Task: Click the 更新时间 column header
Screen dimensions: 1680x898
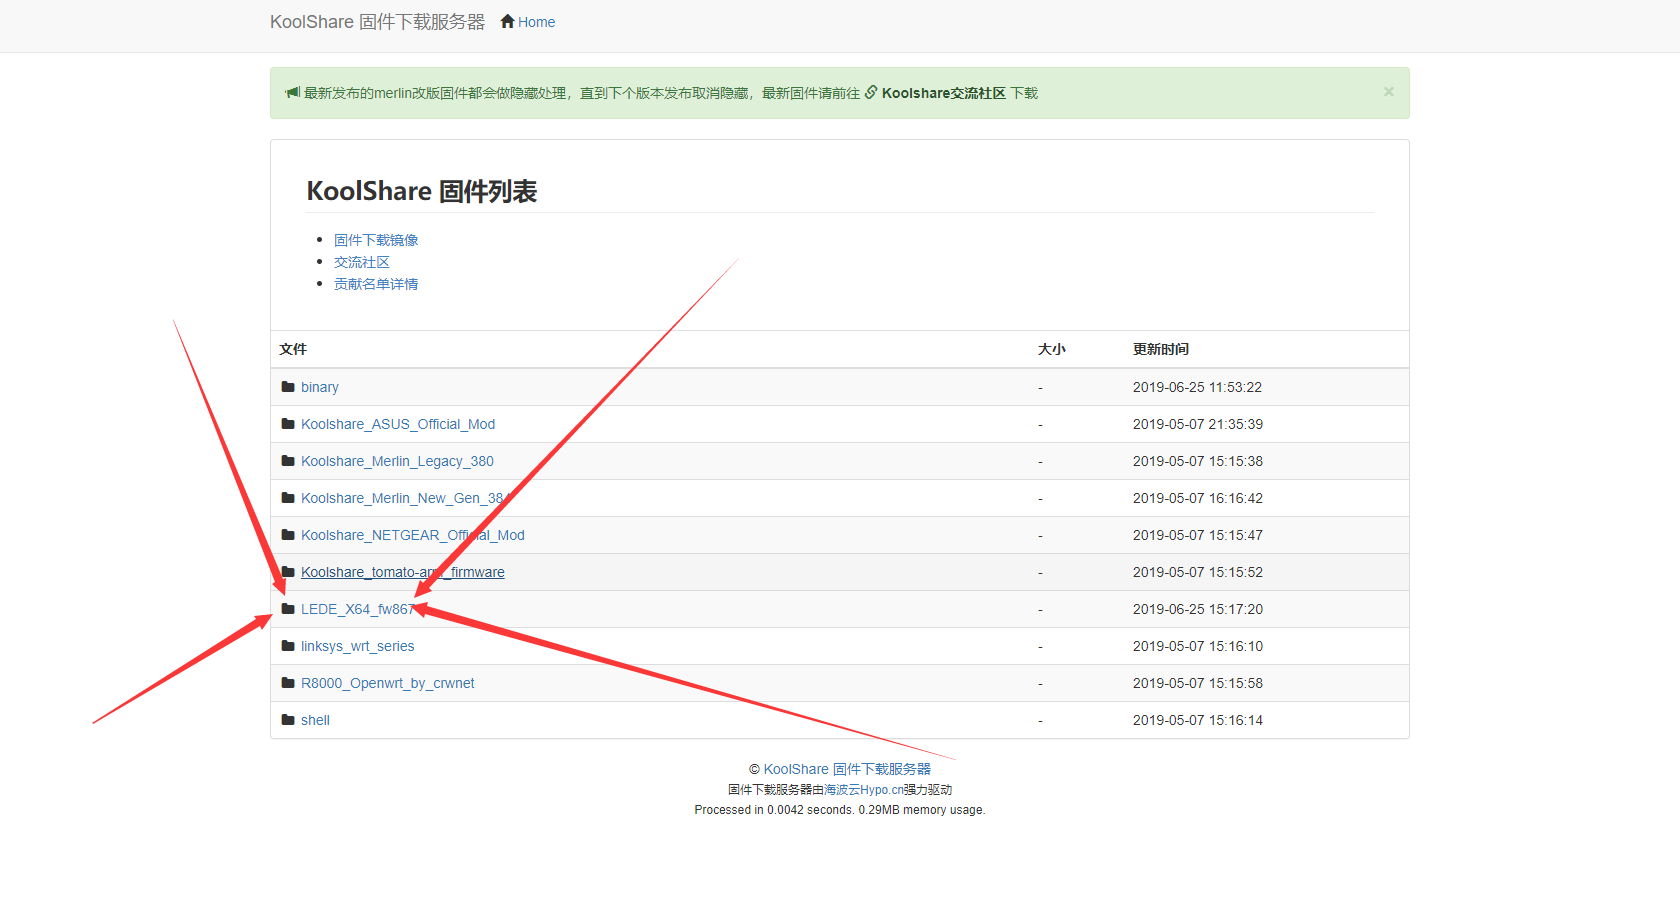Action: point(1161,349)
